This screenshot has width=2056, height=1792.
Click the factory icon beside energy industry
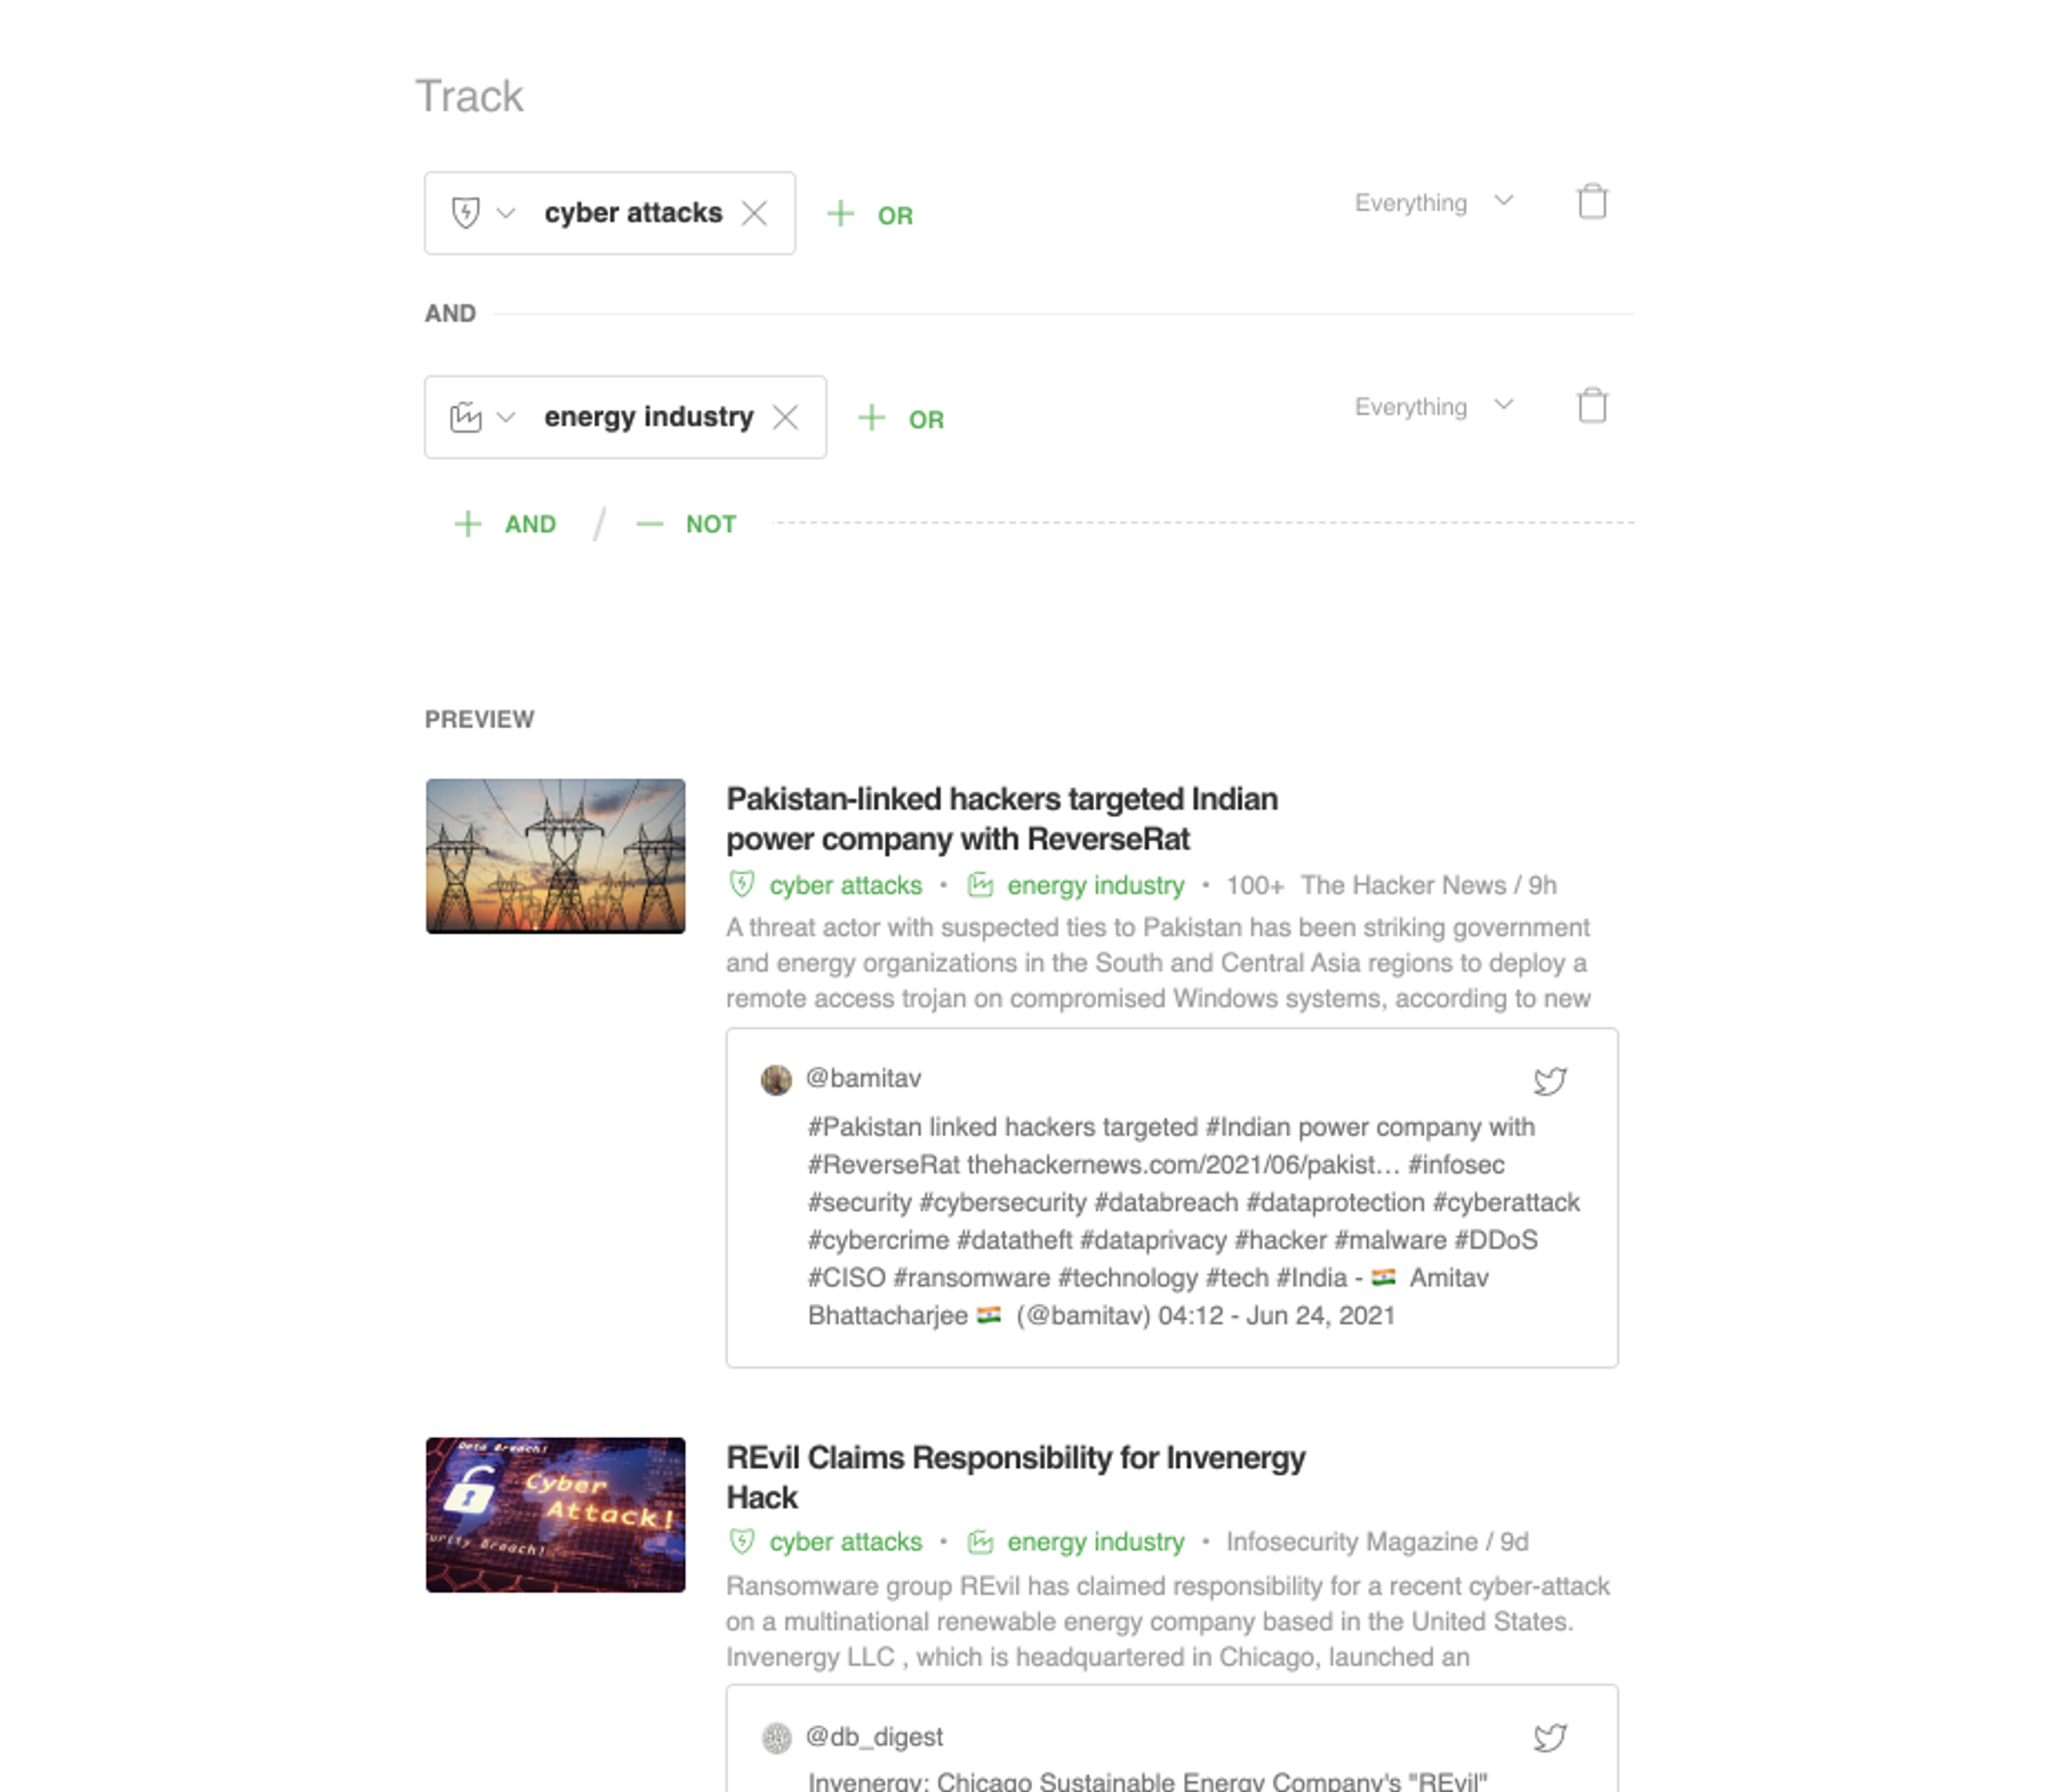pos(465,417)
